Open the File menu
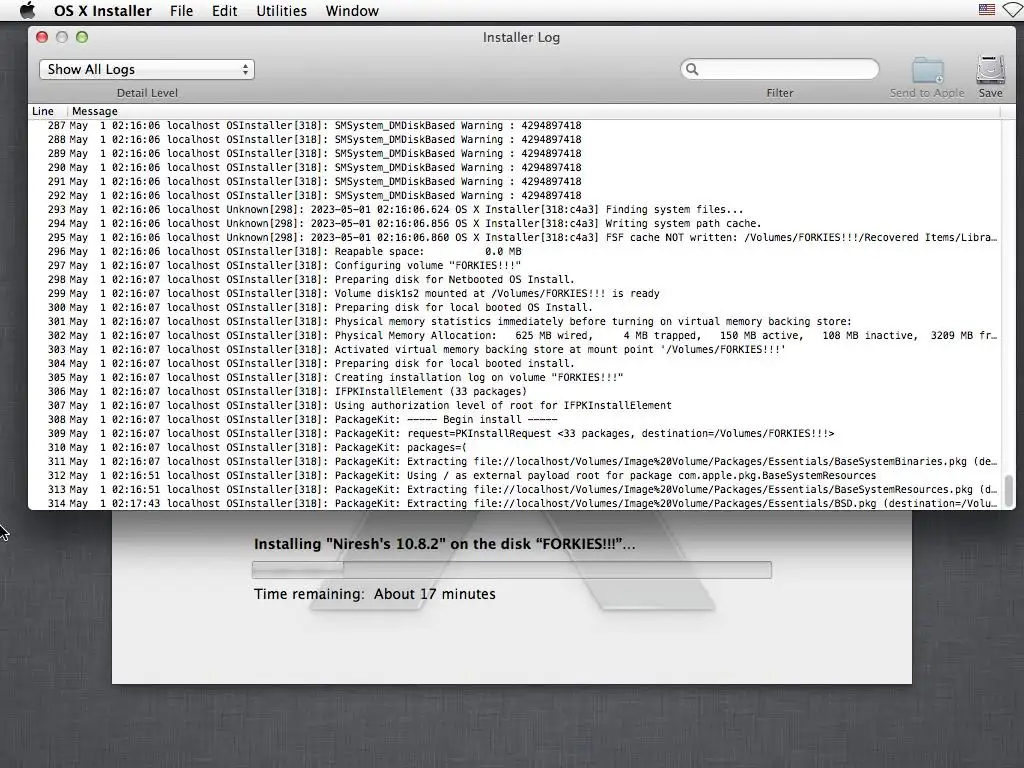Image resolution: width=1024 pixels, height=768 pixels. (x=181, y=11)
